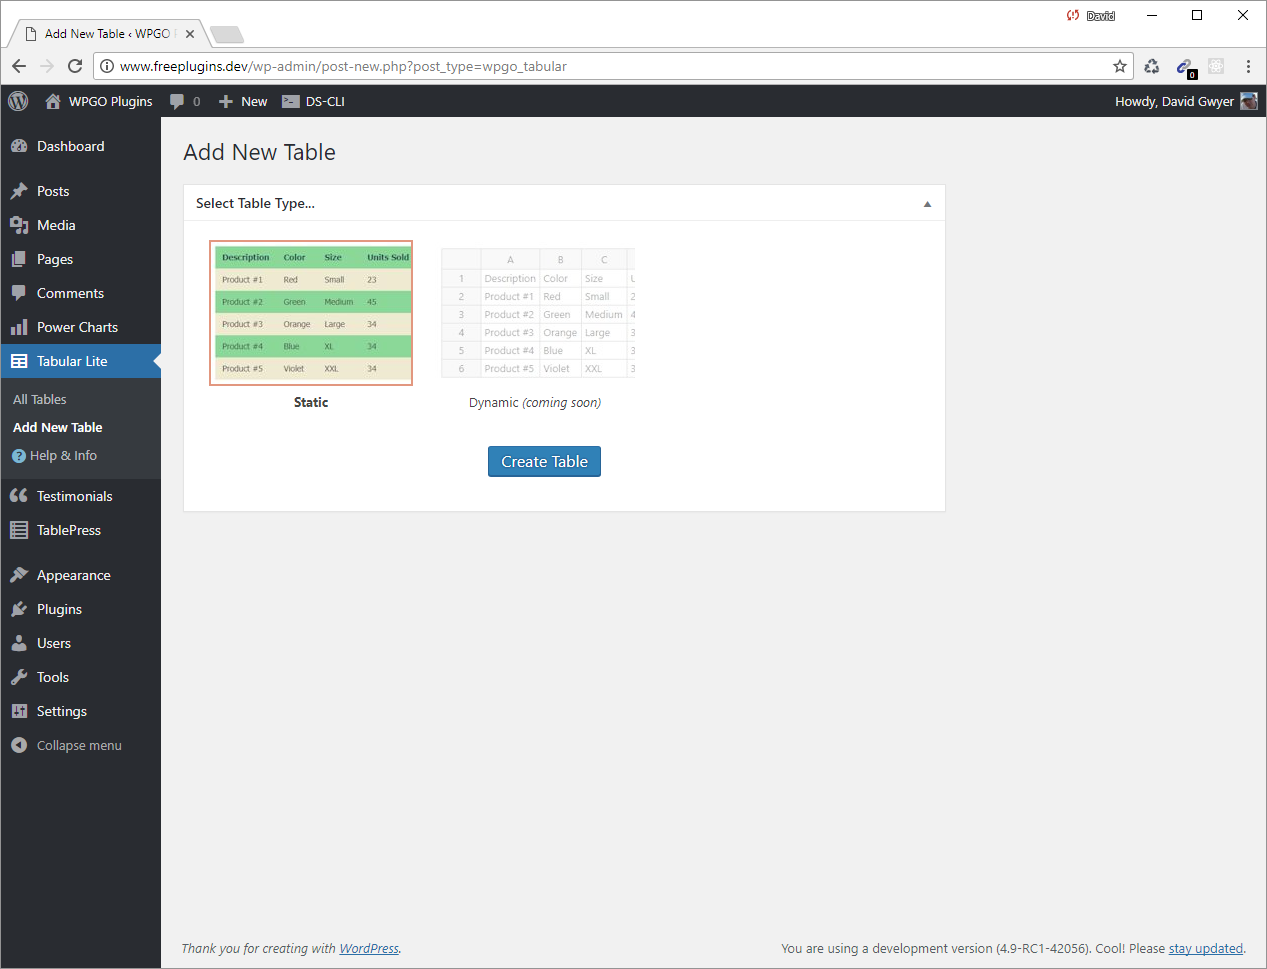Click the link extension icon with badge
The width and height of the screenshot is (1267, 969).
pos(1185,67)
